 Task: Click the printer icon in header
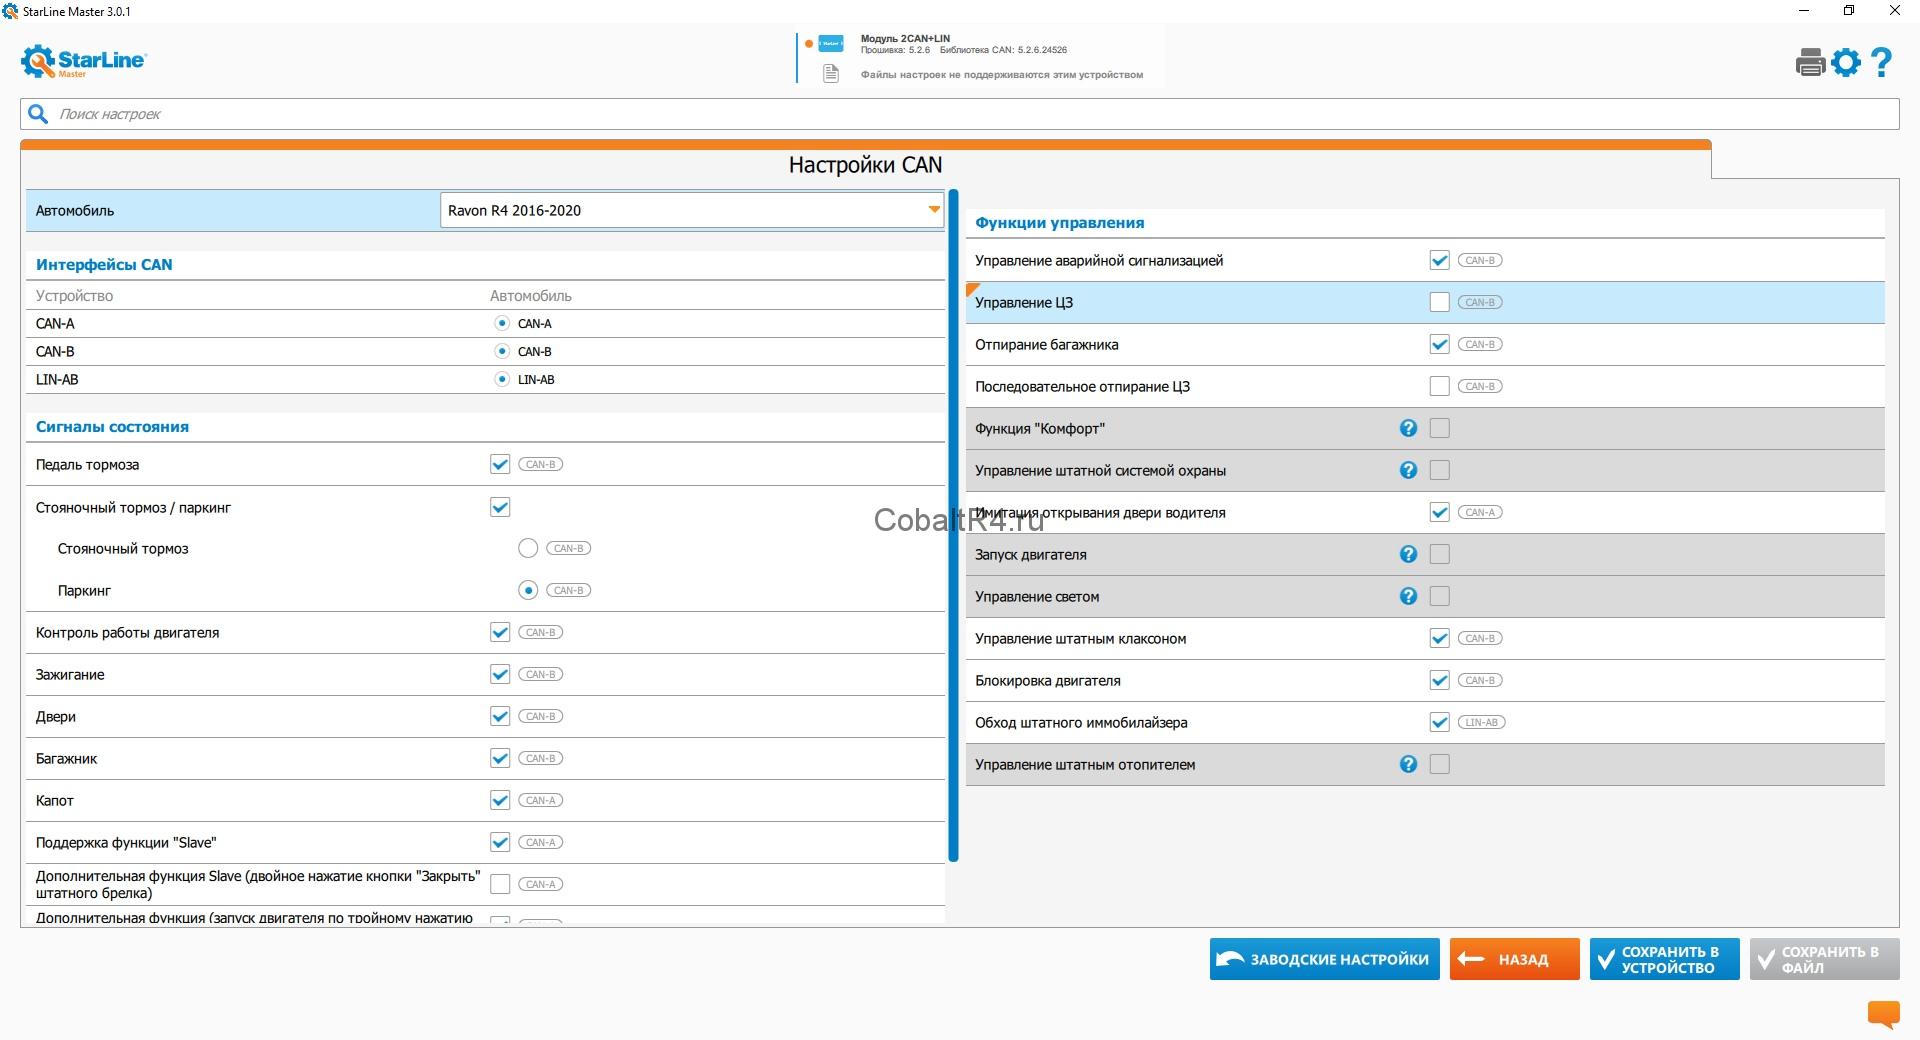[1810, 63]
